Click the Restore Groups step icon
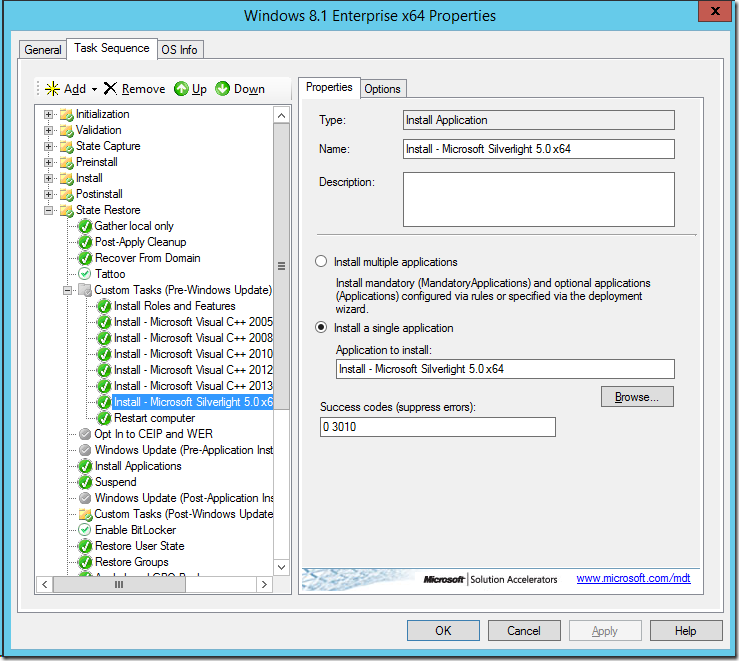Image resolution: width=739 pixels, height=661 pixels. 85,562
